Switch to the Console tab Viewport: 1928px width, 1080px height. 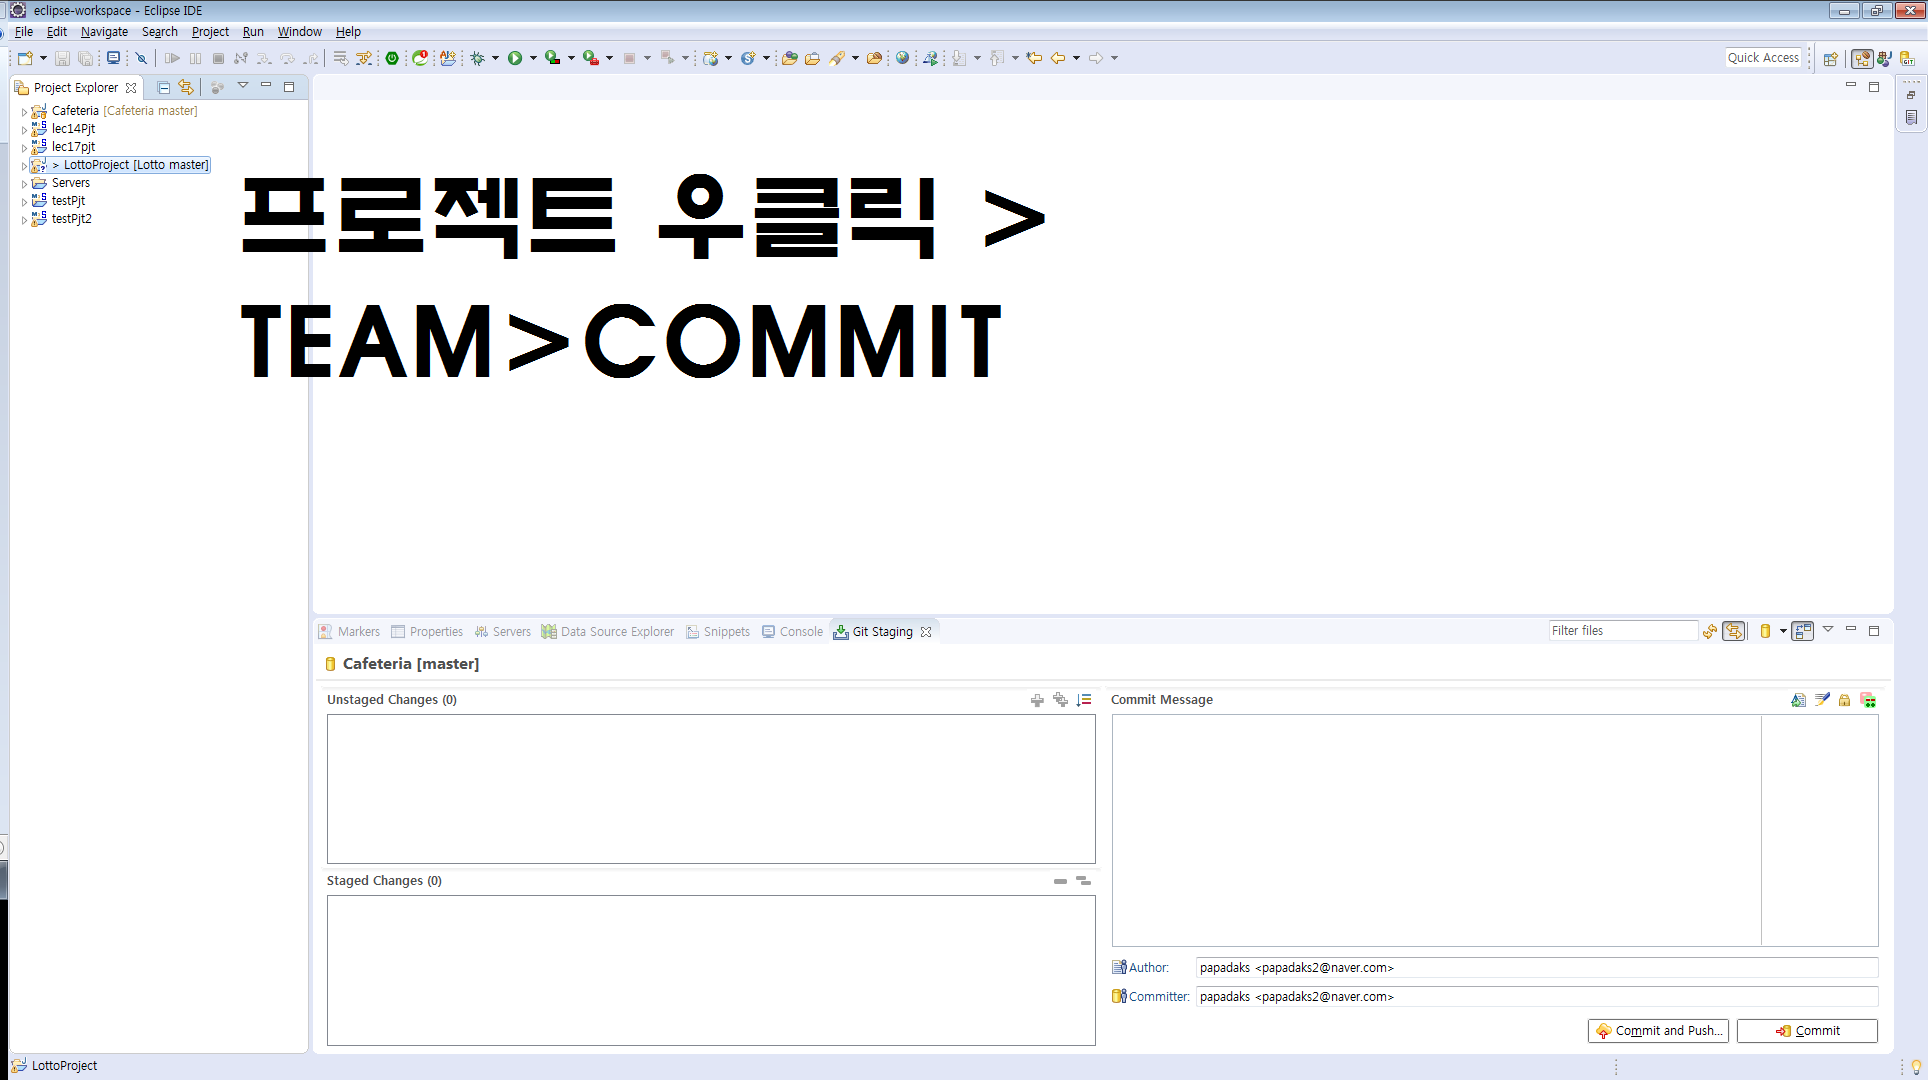pyautogui.click(x=792, y=632)
